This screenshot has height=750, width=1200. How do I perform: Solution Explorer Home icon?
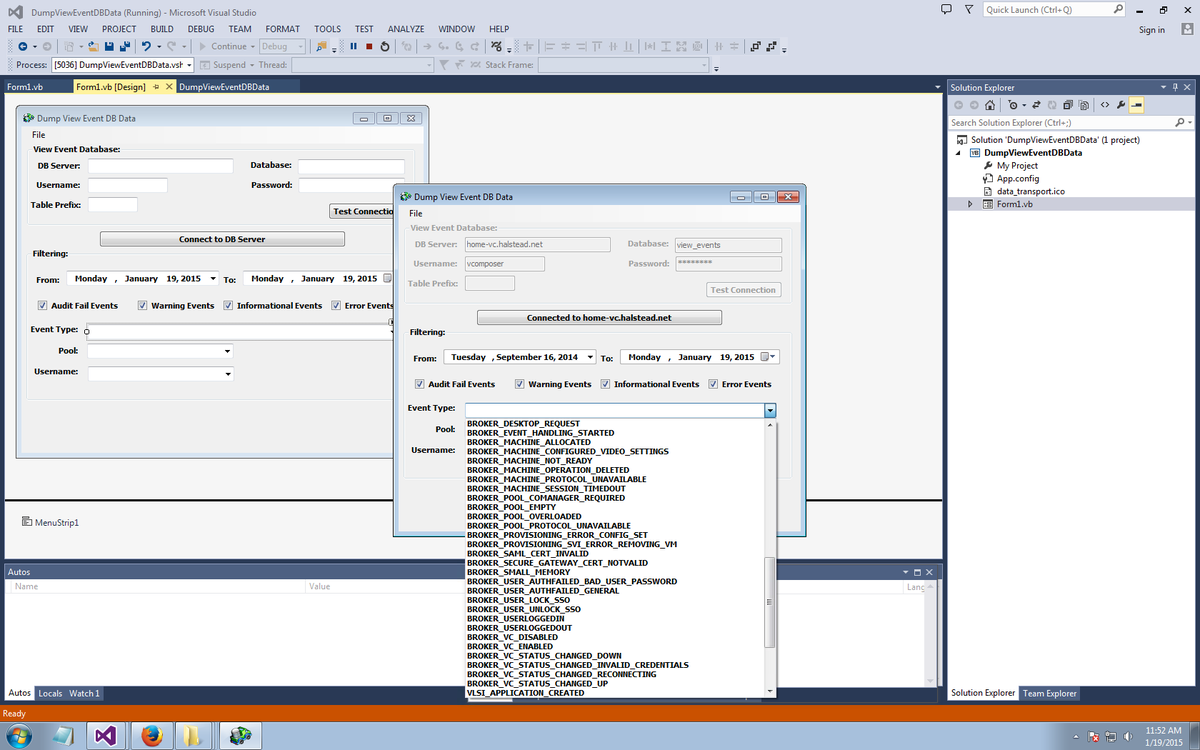pyautogui.click(x=991, y=105)
